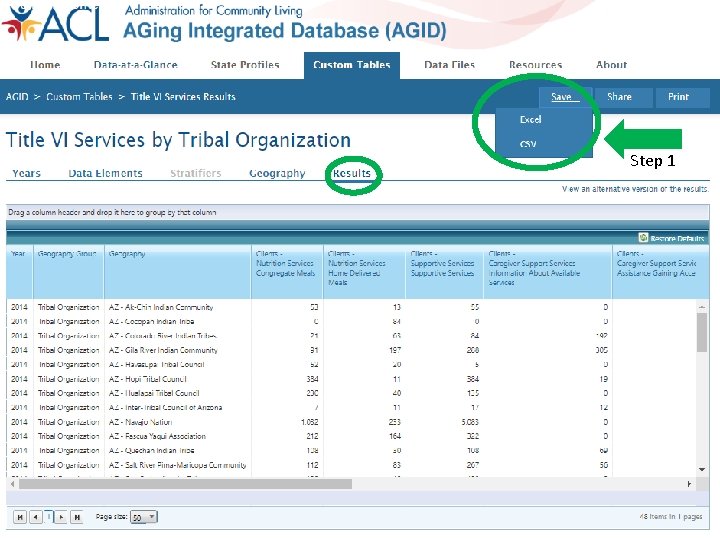Sort by Congregate Meals column header
Screen dimensions: 720x540
point(287,272)
